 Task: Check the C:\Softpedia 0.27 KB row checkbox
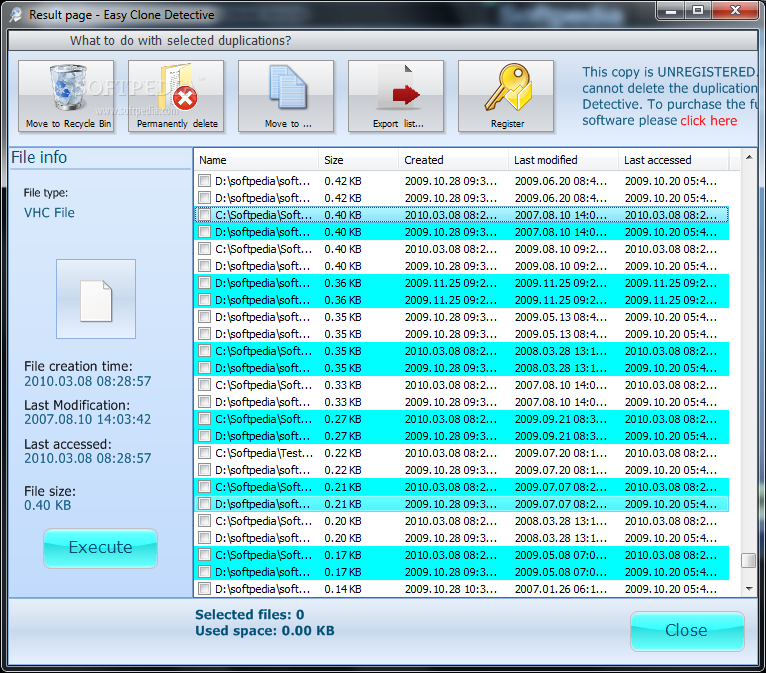[x=204, y=419]
